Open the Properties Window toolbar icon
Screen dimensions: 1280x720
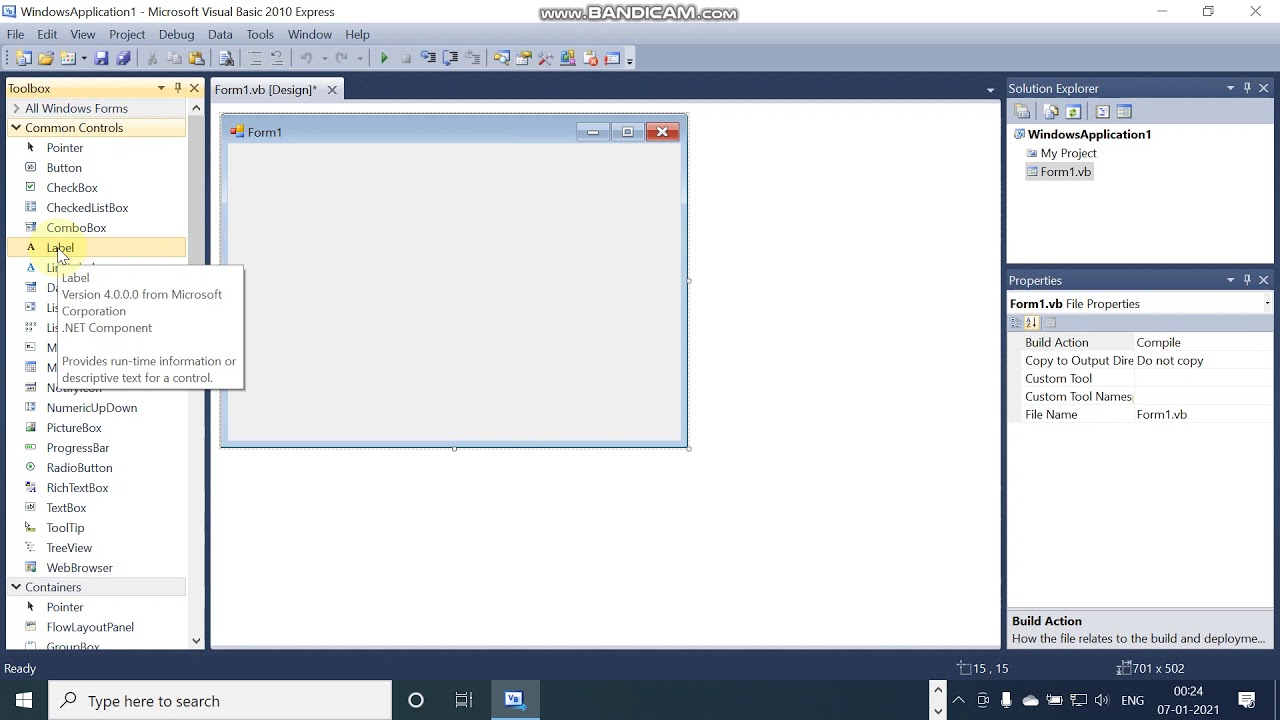[524, 59]
